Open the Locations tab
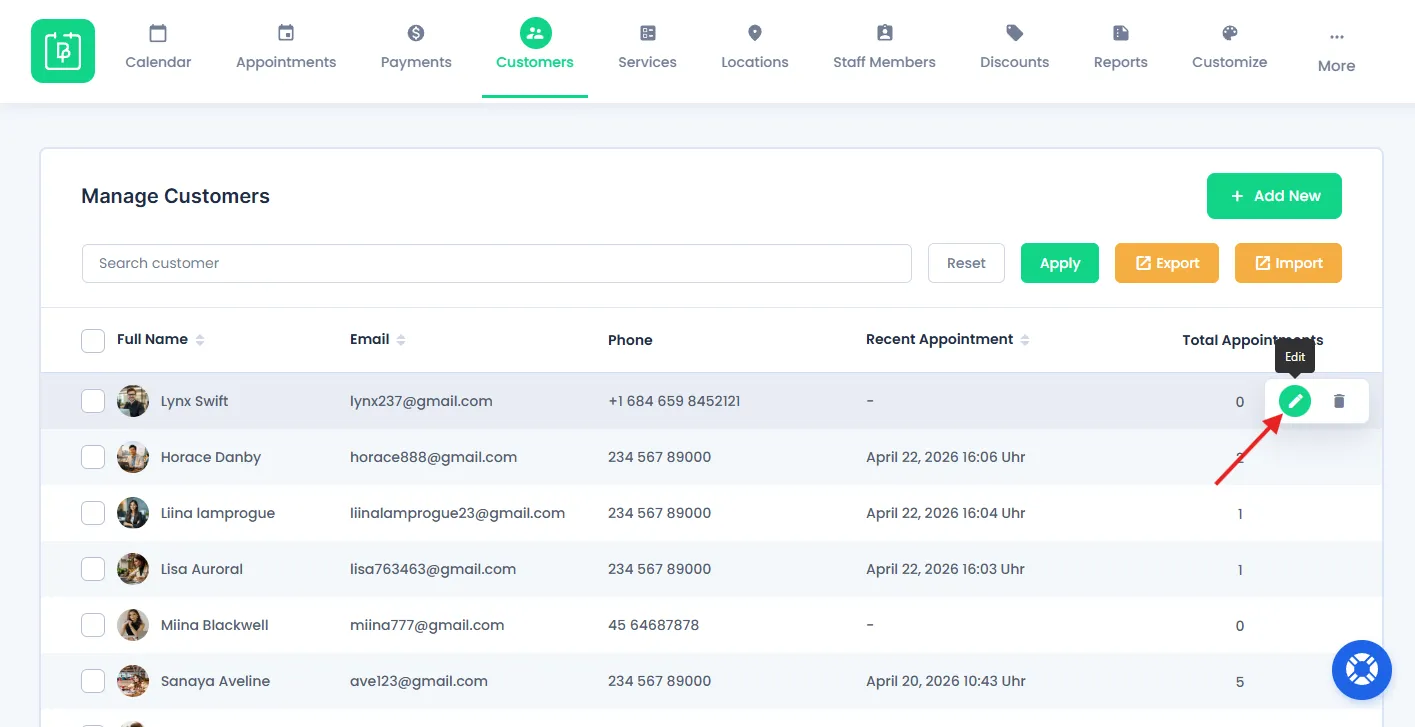 pos(755,48)
